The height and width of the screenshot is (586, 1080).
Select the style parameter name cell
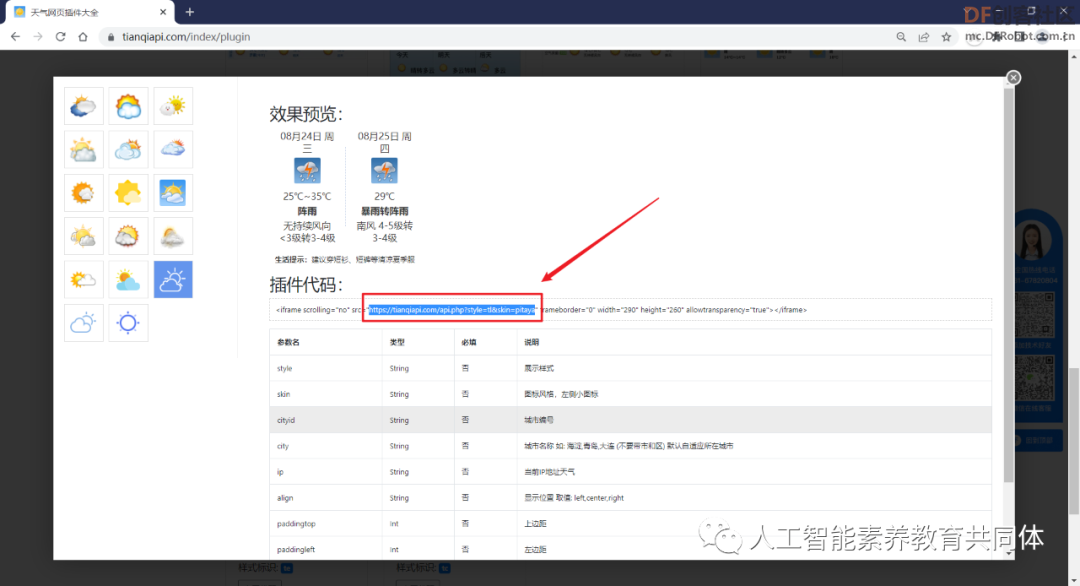pyautogui.click(x=284, y=368)
